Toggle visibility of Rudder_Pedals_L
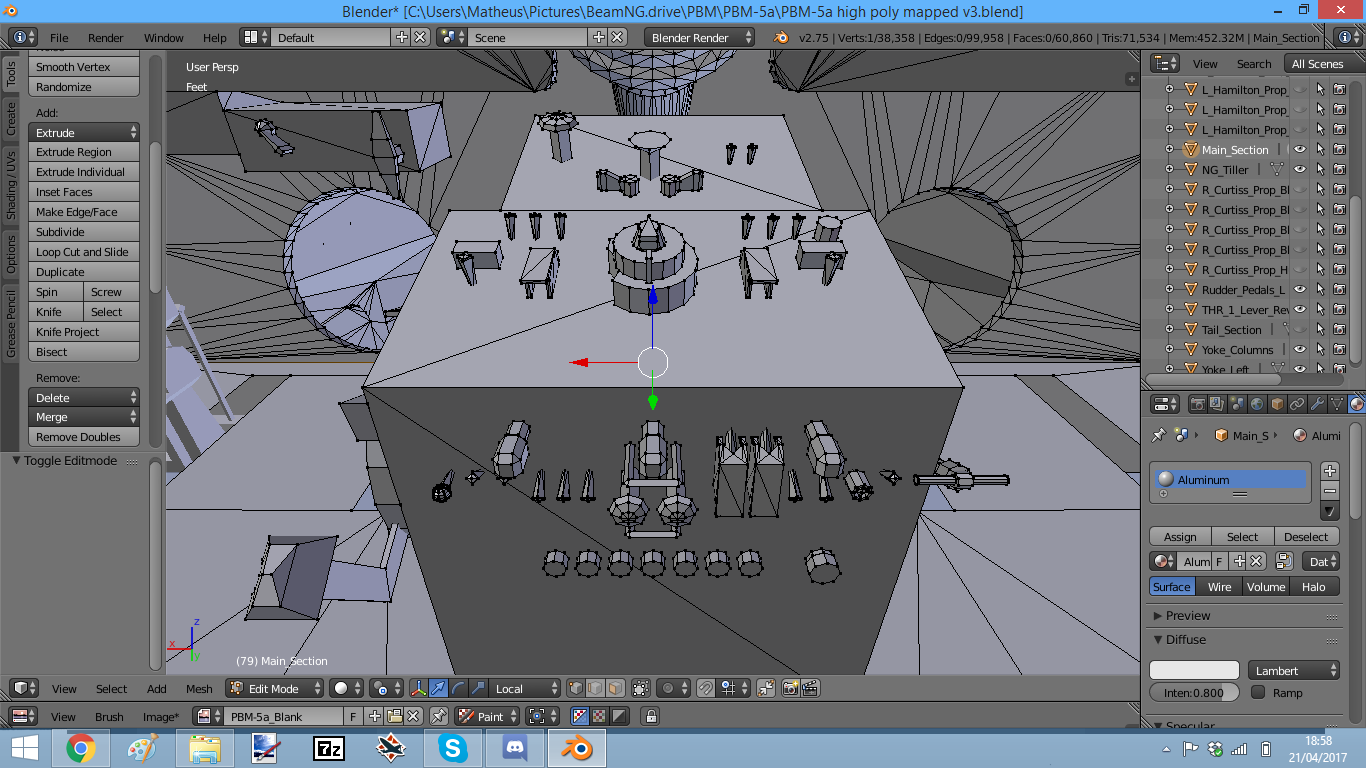Screen dimensions: 1366x768 1300,289
